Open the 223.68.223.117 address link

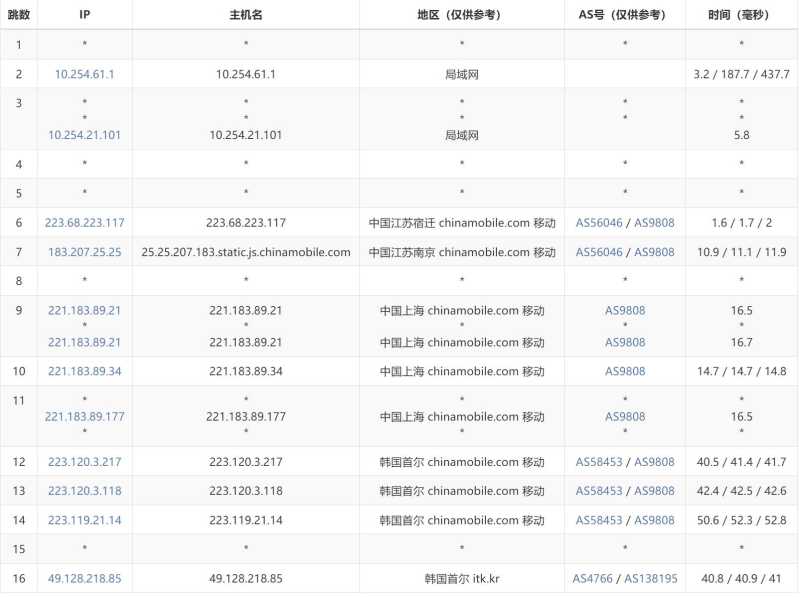click(x=84, y=223)
